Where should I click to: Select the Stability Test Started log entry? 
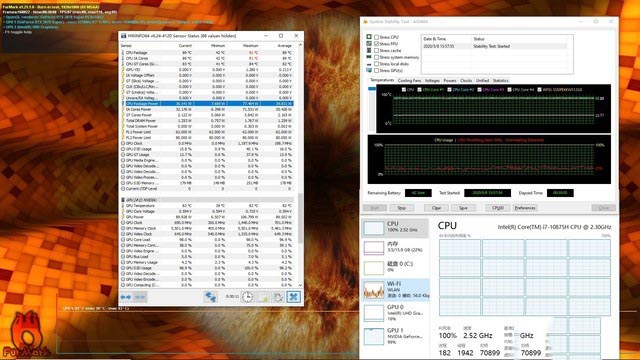coord(494,46)
